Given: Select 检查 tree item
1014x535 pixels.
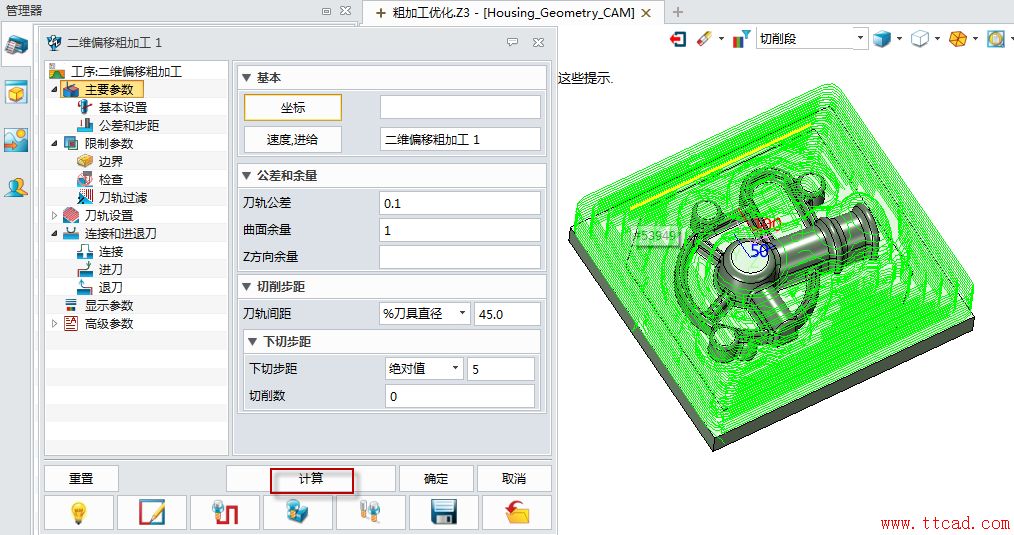Looking at the screenshot, I should [x=111, y=179].
